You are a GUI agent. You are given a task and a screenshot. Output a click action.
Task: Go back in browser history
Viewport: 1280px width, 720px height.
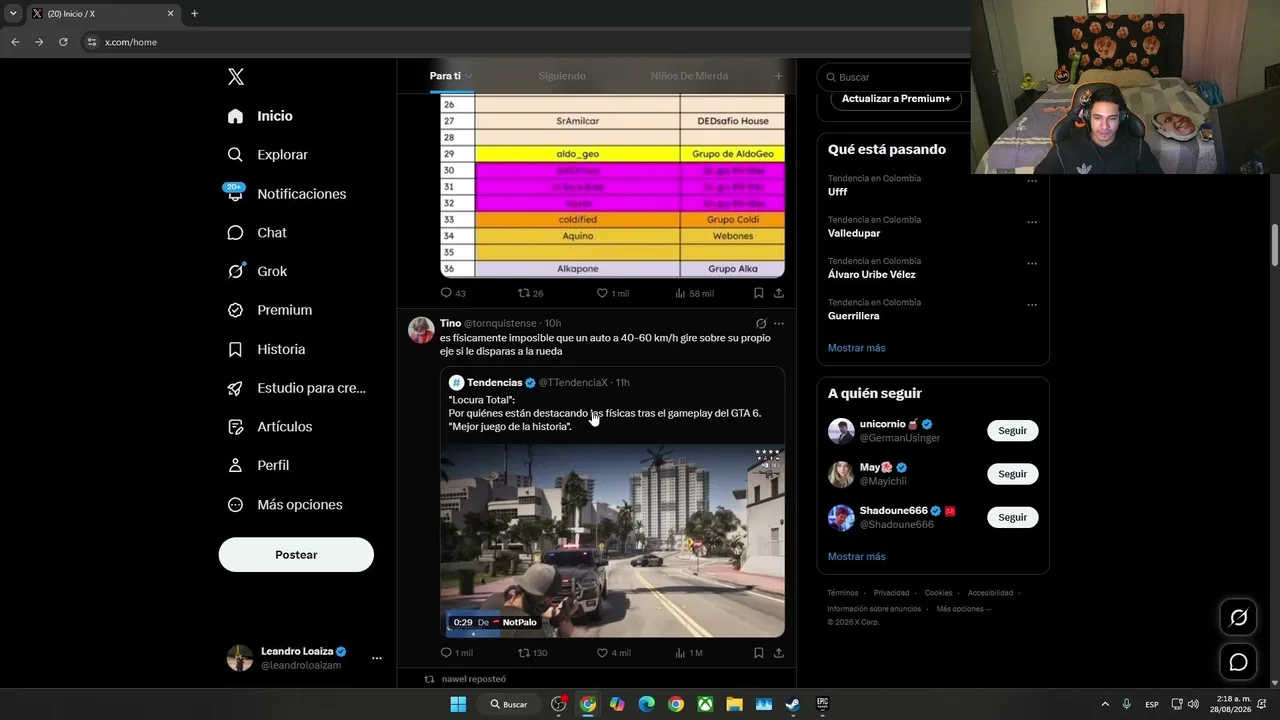pos(15,42)
